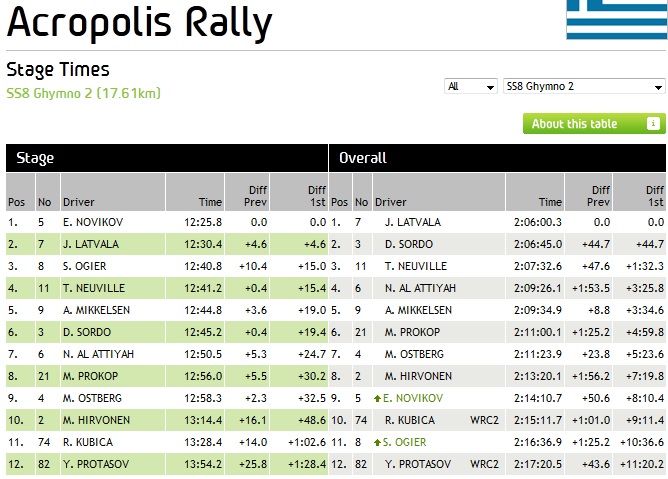Click the Acropolis Rally page title
Image resolution: width=668 pixels, height=479 pixels.
pos(139,21)
